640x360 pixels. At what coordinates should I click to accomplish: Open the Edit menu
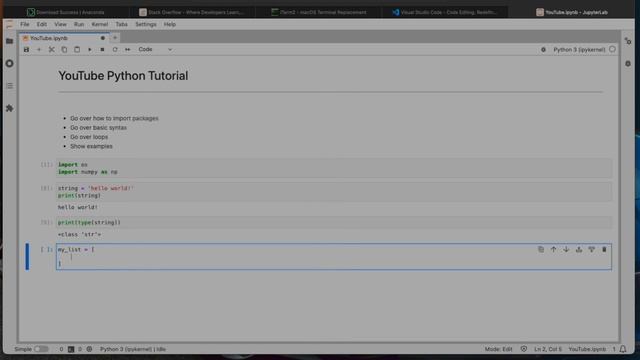(x=42, y=24)
